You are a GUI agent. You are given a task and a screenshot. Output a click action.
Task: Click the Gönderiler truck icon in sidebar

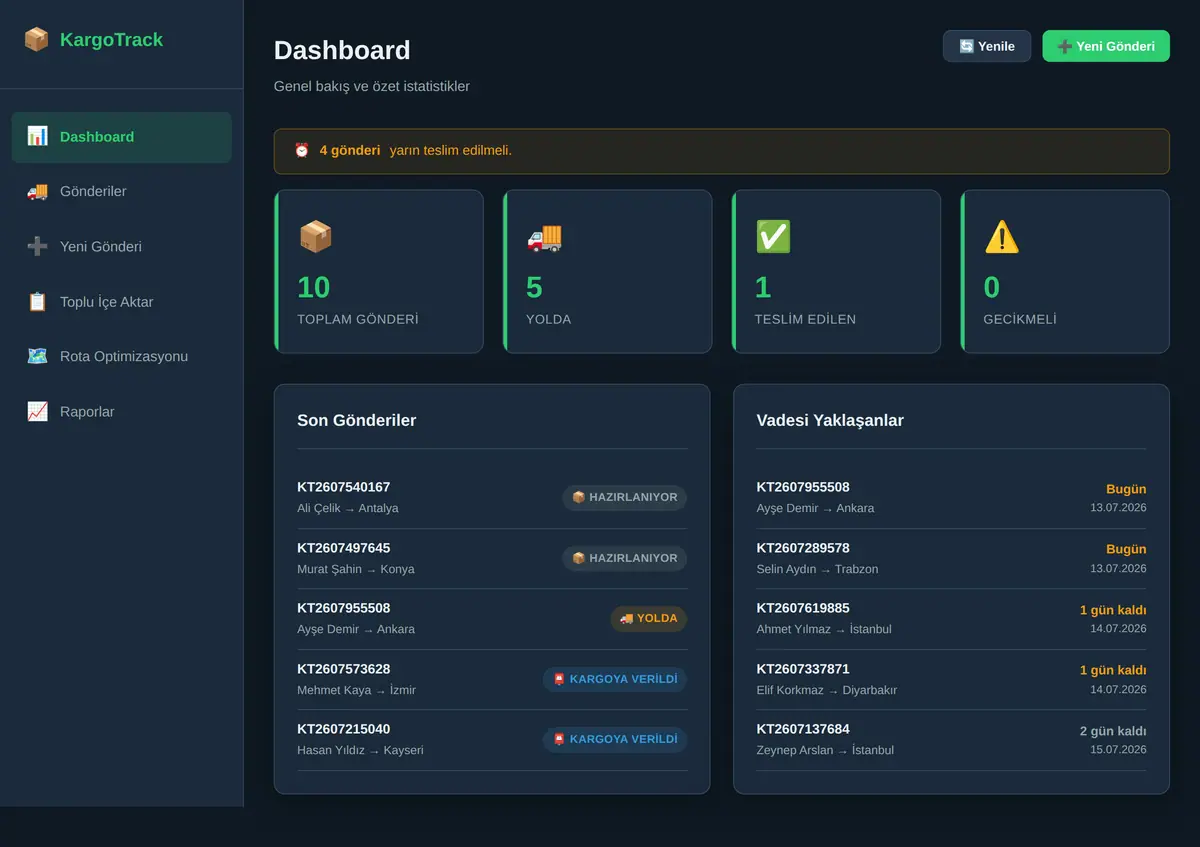pyautogui.click(x=37, y=191)
